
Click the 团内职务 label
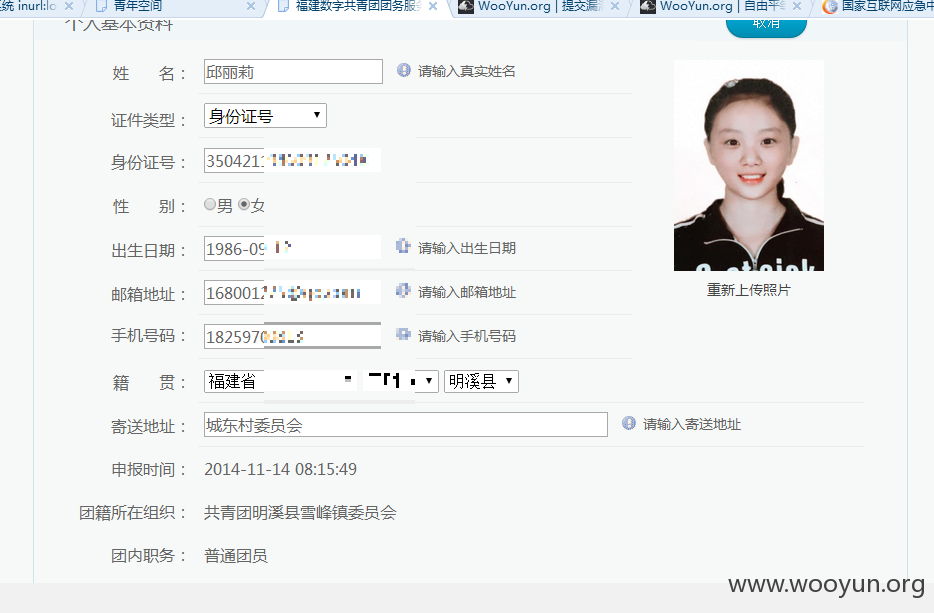click(x=149, y=556)
